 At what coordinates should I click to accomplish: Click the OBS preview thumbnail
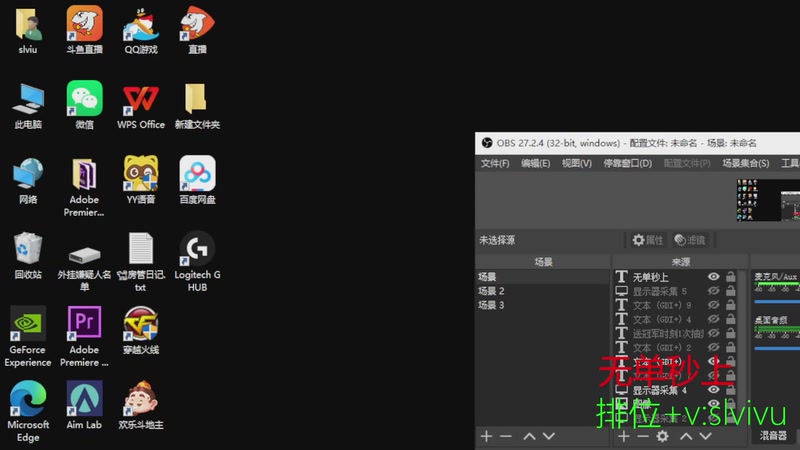(x=768, y=199)
